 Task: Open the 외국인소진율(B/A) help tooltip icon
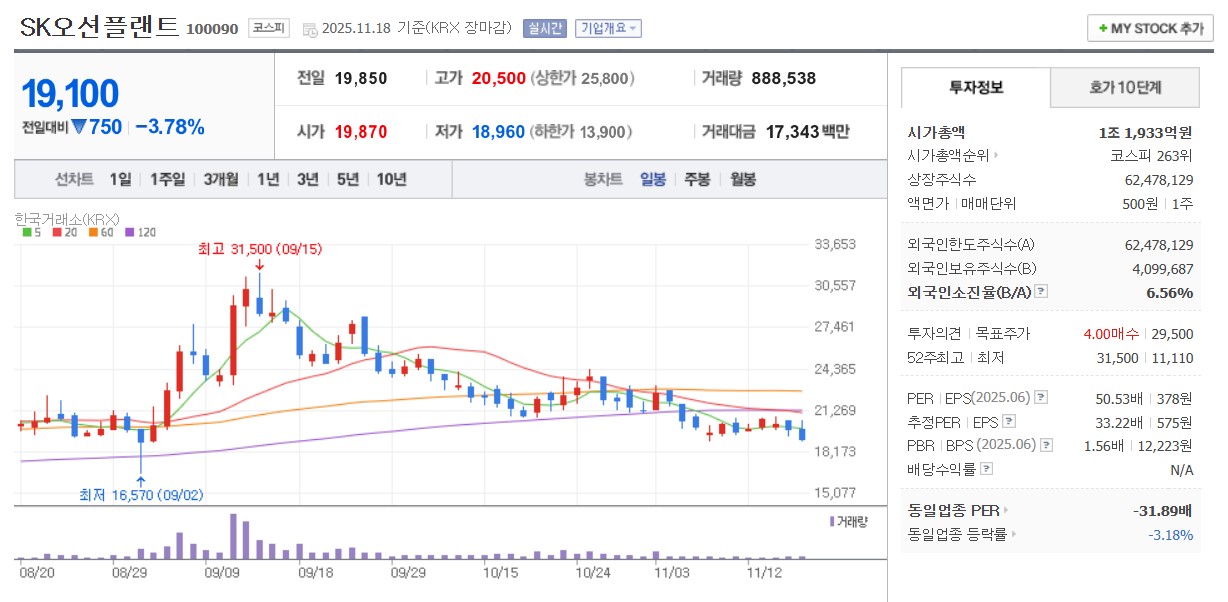(1040, 289)
